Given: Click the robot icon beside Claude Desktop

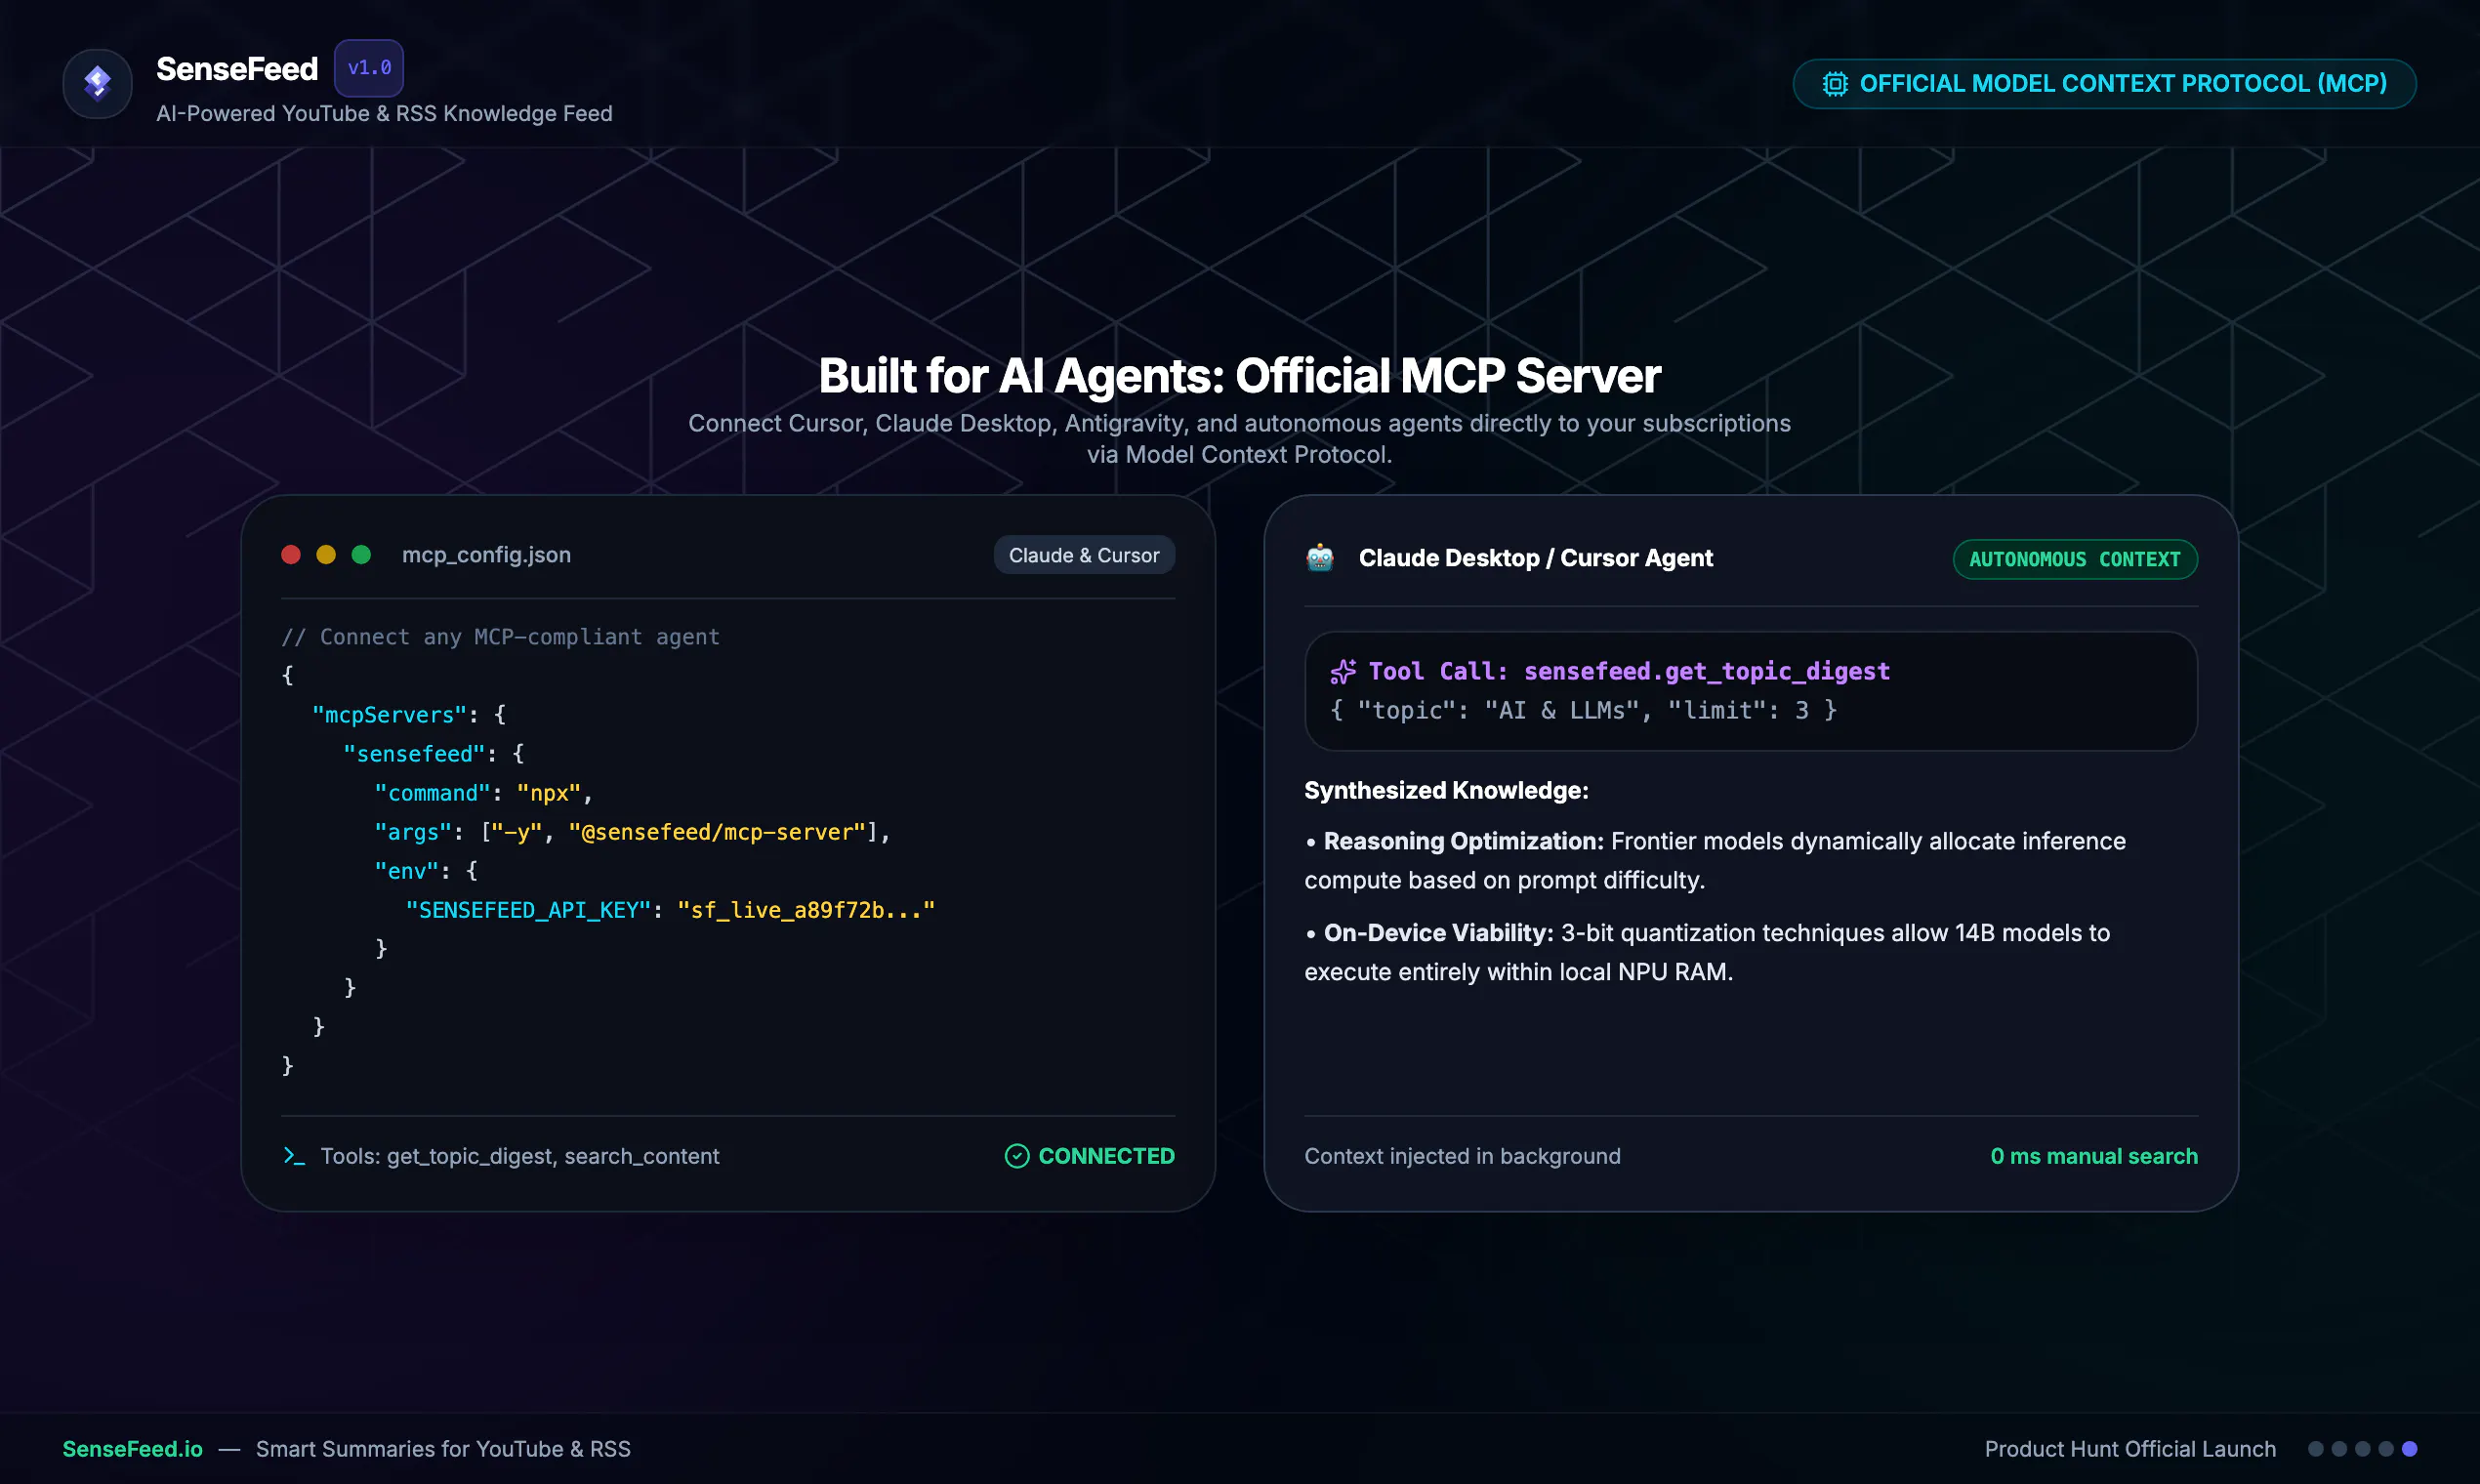Looking at the screenshot, I should point(1320,558).
